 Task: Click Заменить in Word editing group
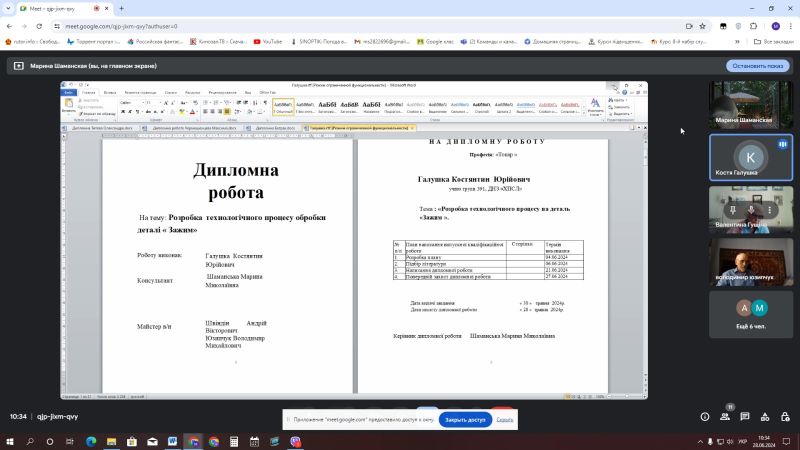pos(619,107)
